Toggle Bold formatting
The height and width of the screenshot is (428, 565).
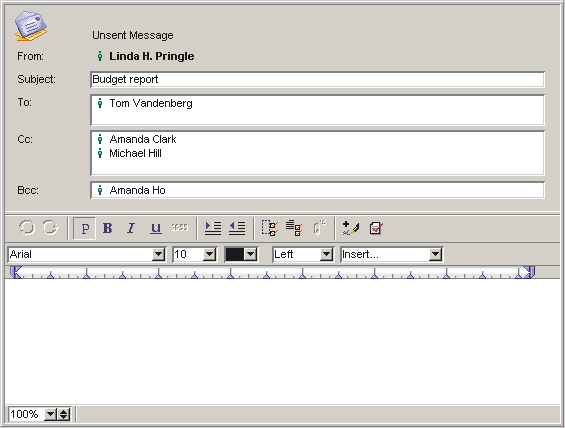point(107,228)
